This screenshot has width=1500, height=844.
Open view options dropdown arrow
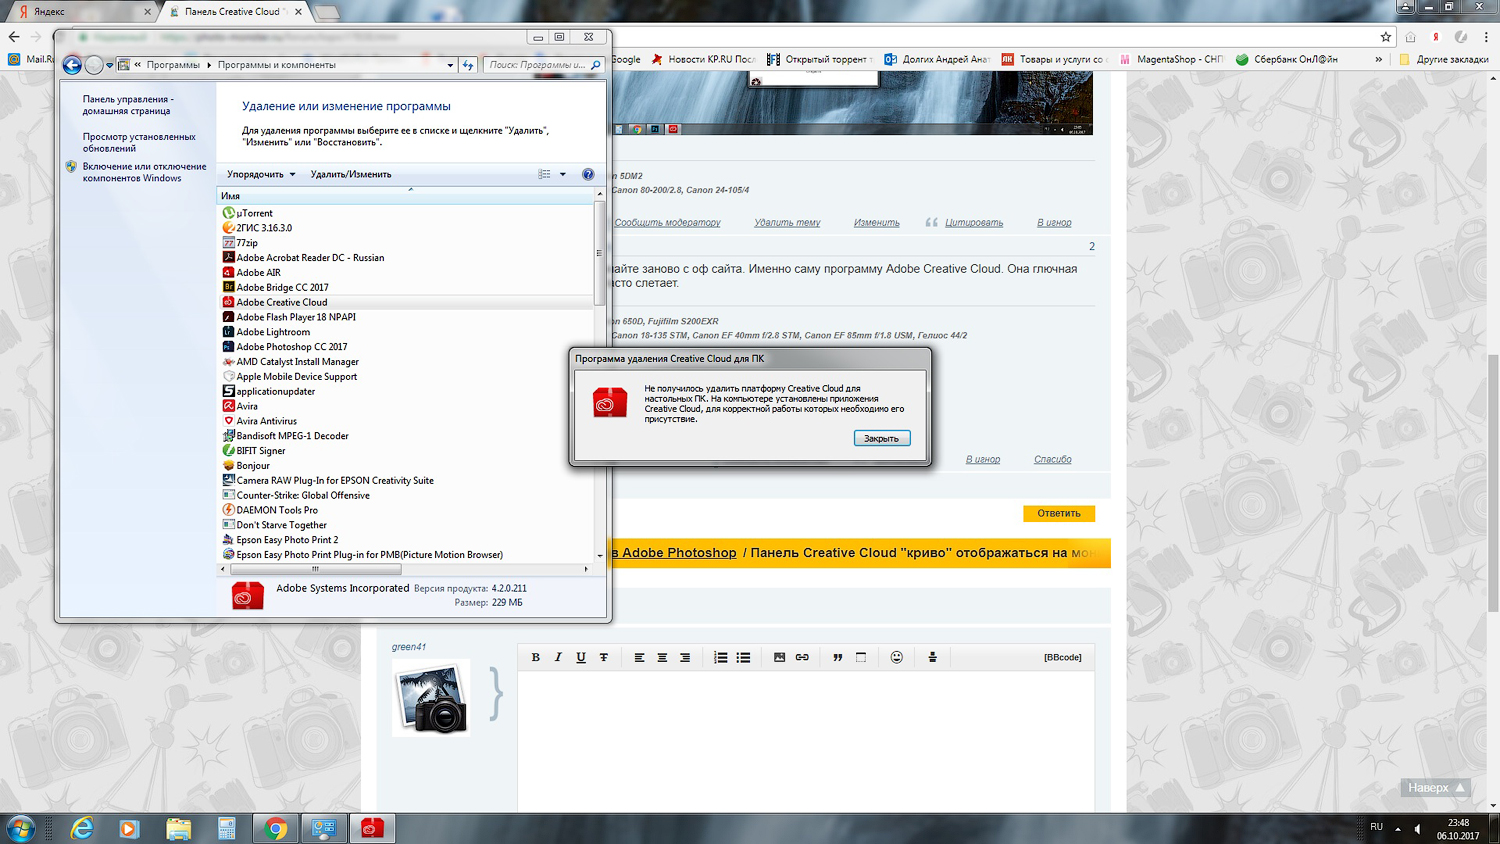pyautogui.click(x=563, y=174)
